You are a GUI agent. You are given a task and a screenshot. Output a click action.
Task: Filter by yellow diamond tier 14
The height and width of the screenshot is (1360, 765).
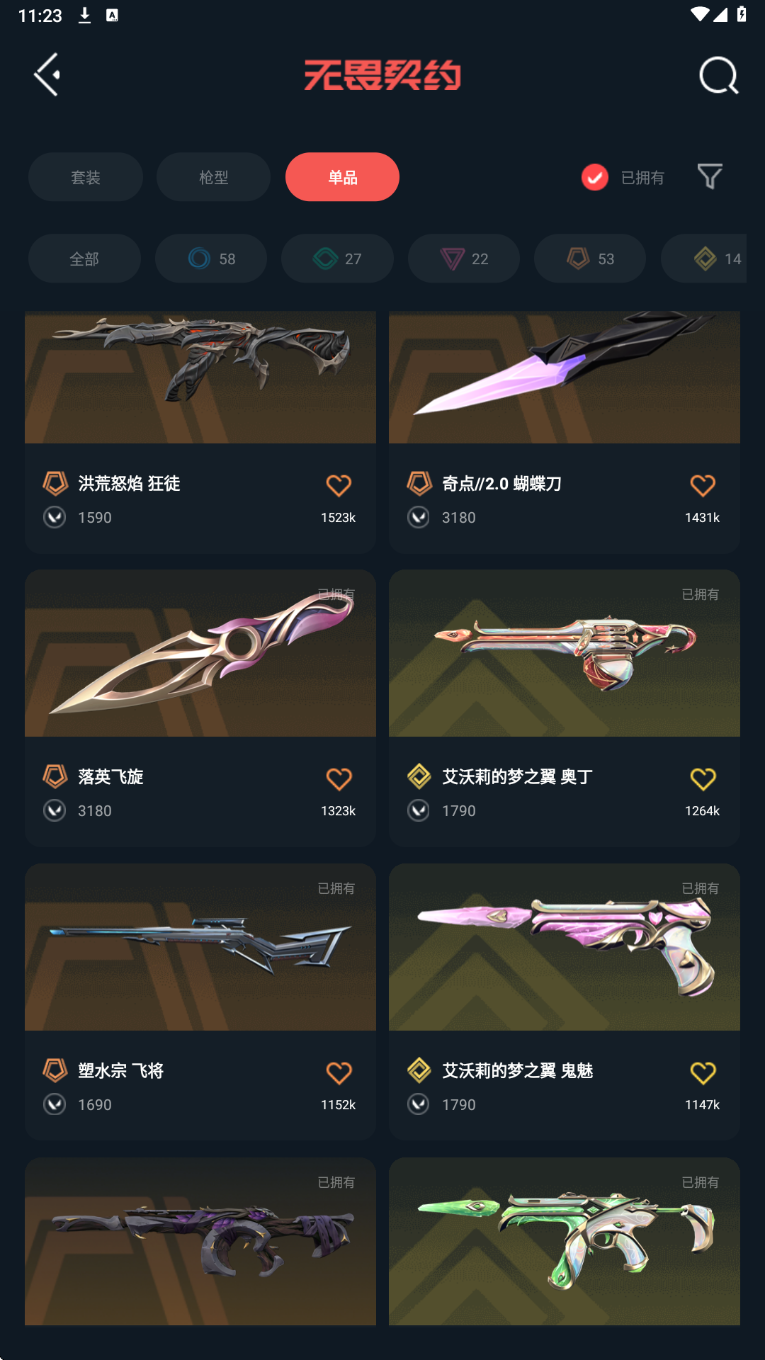click(704, 259)
